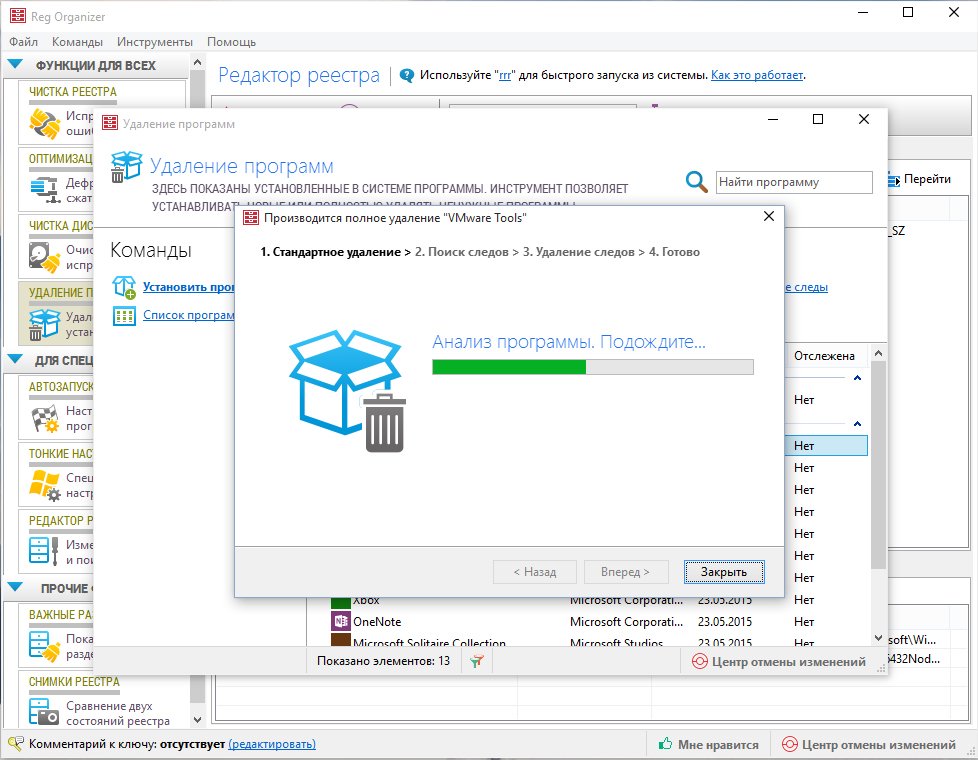The height and width of the screenshot is (760, 978).
Task: Click the key comment icon in status bar
Action: pos(16,744)
